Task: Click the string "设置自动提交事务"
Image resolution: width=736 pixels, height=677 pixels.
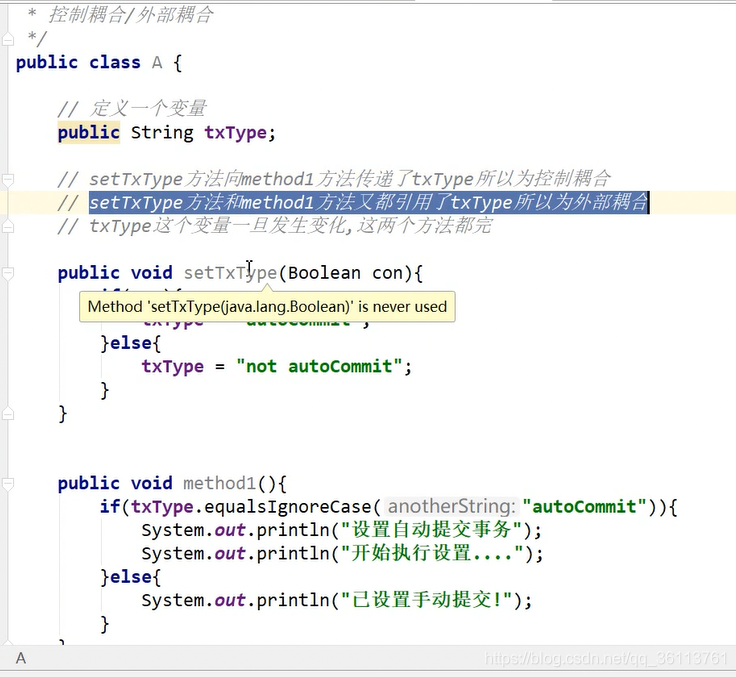Action: coord(431,530)
